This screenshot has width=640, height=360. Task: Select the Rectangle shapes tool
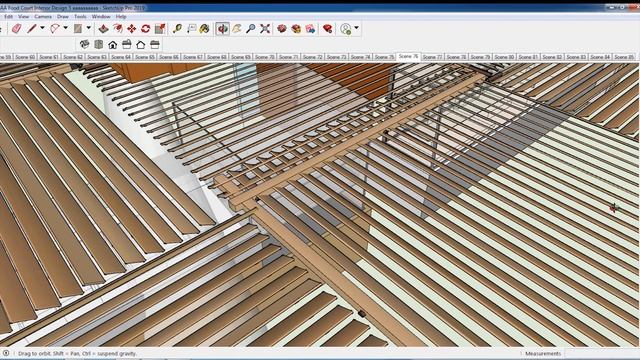click(x=78, y=29)
